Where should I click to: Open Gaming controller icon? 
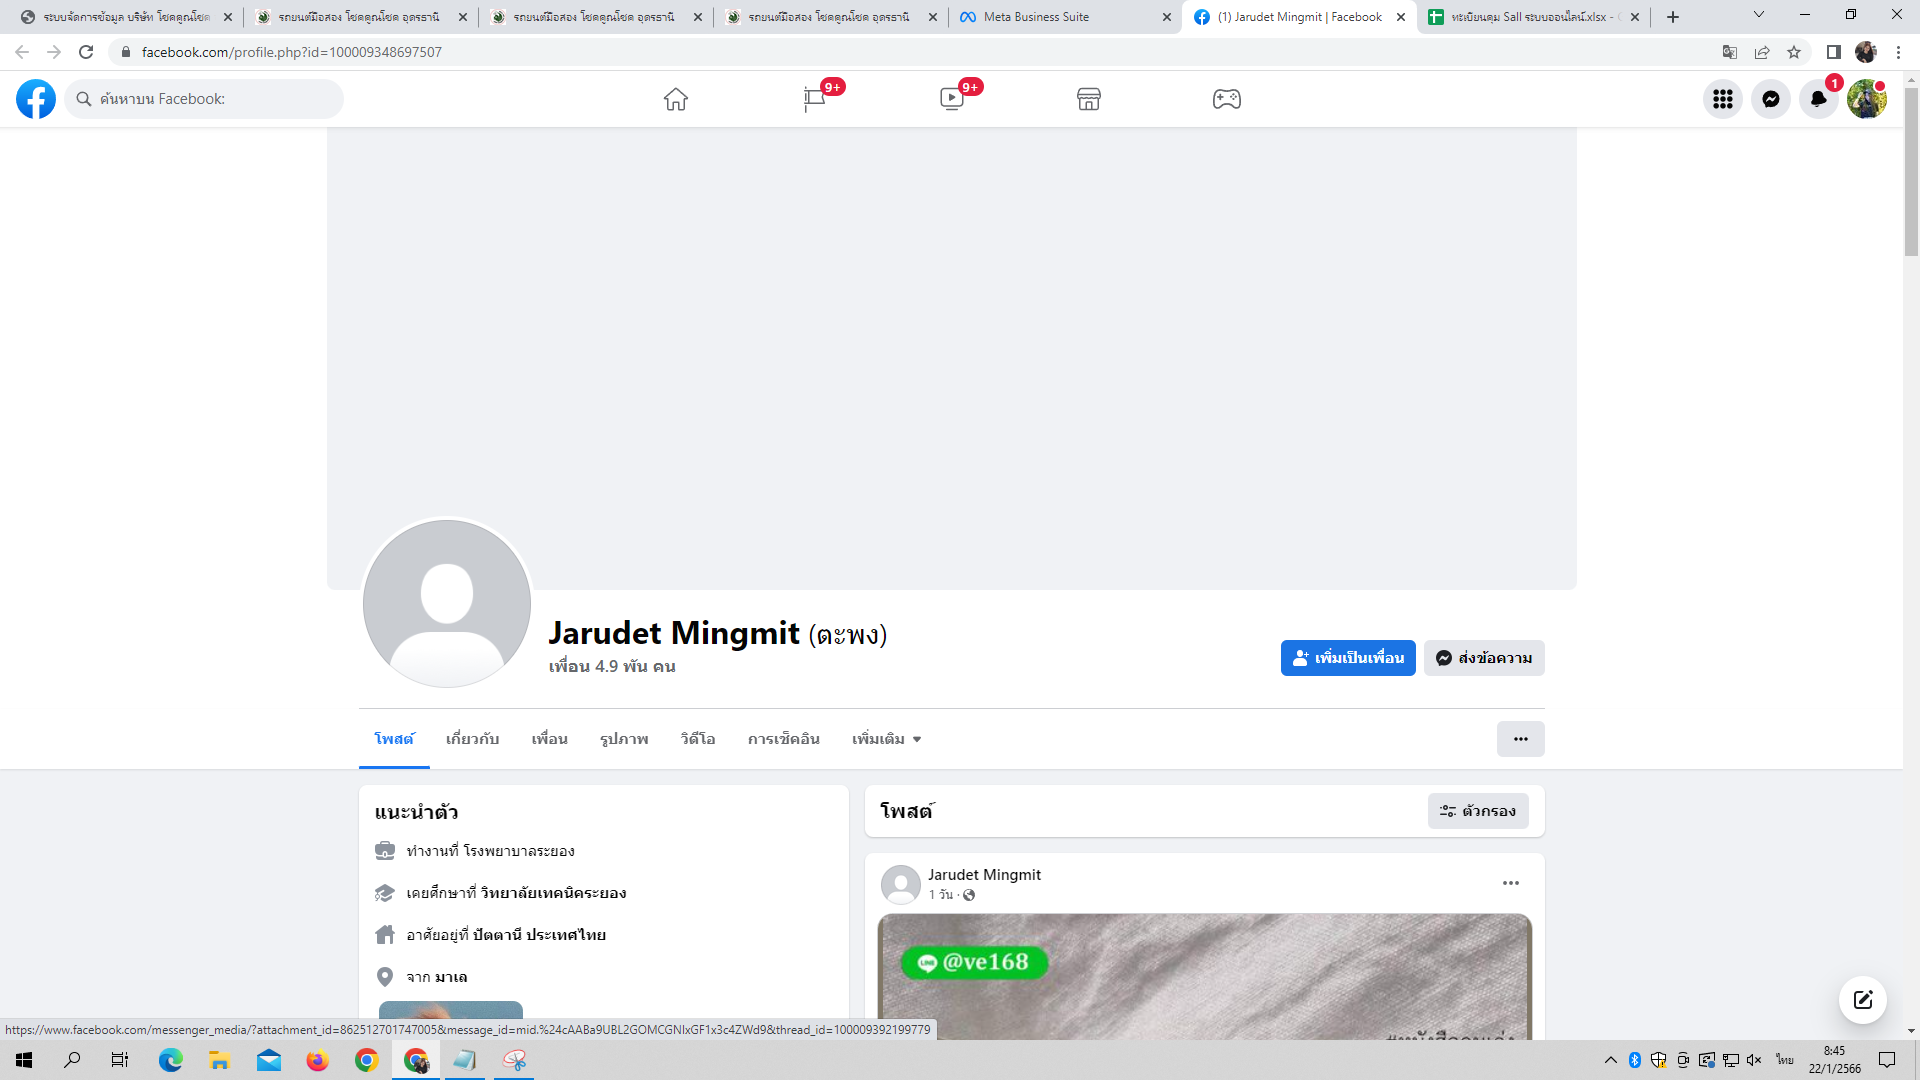click(1227, 99)
